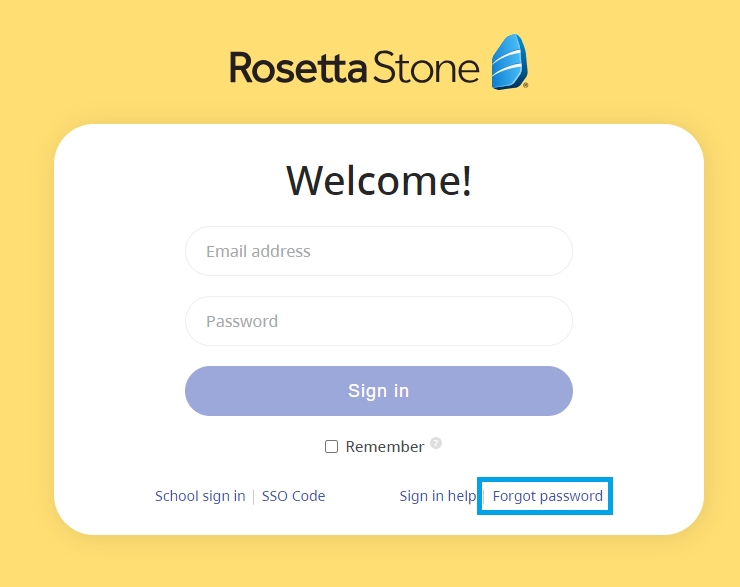
Task: Click the divider between Sign in help and Forgot password
Action: 483,496
